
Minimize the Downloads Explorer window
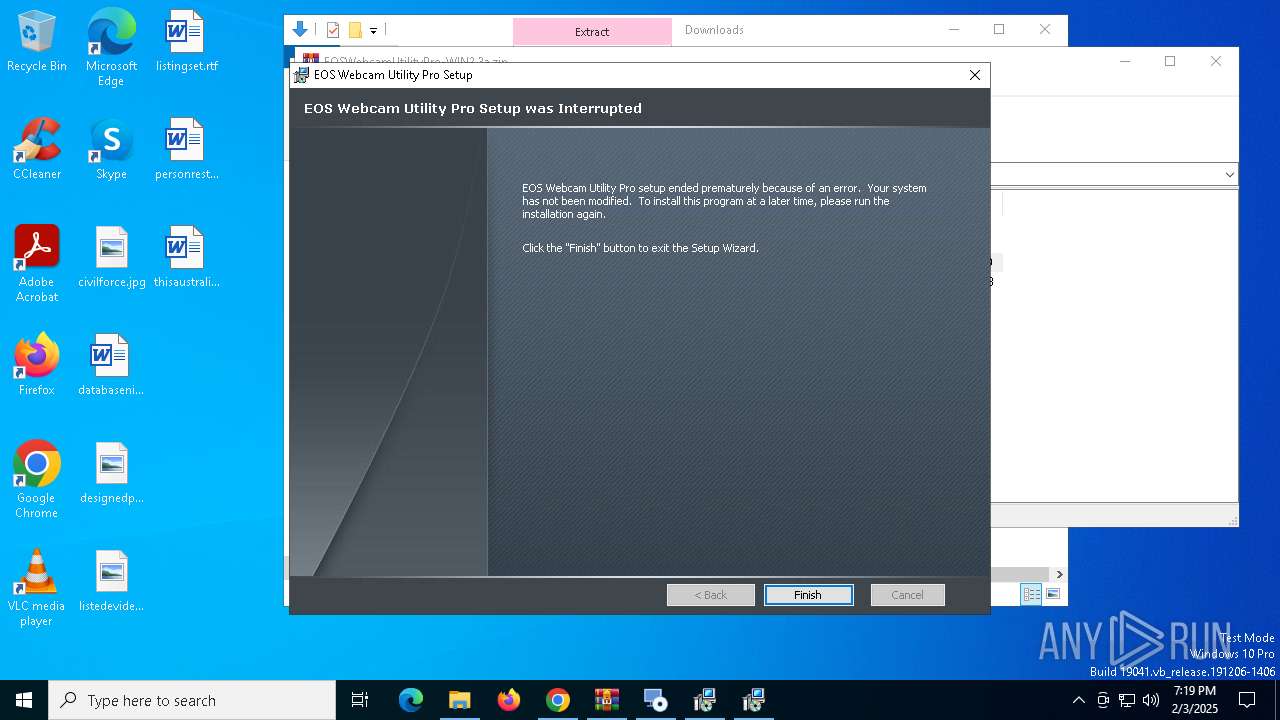tap(952, 29)
